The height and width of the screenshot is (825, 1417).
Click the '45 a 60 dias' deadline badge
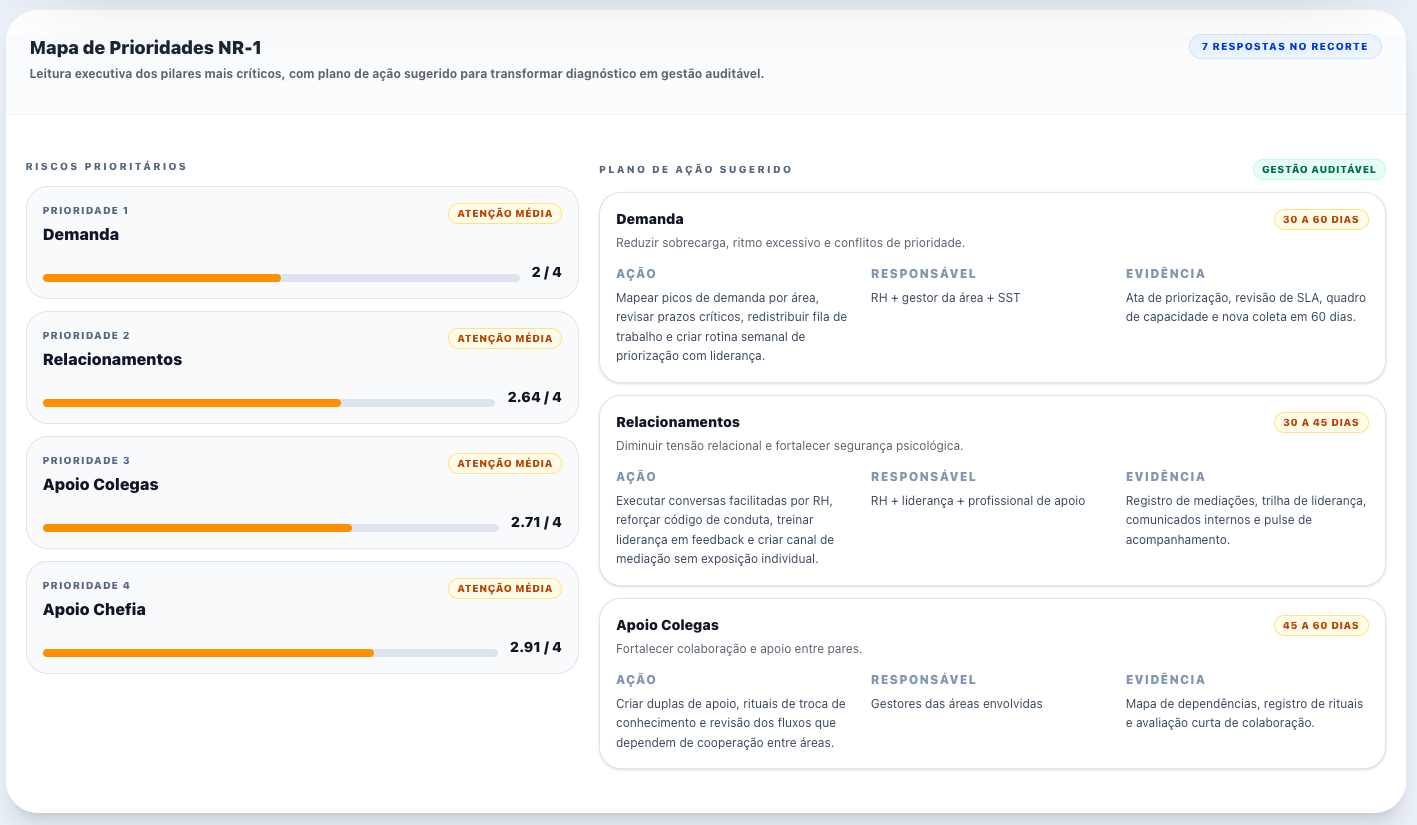(1321, 626)
